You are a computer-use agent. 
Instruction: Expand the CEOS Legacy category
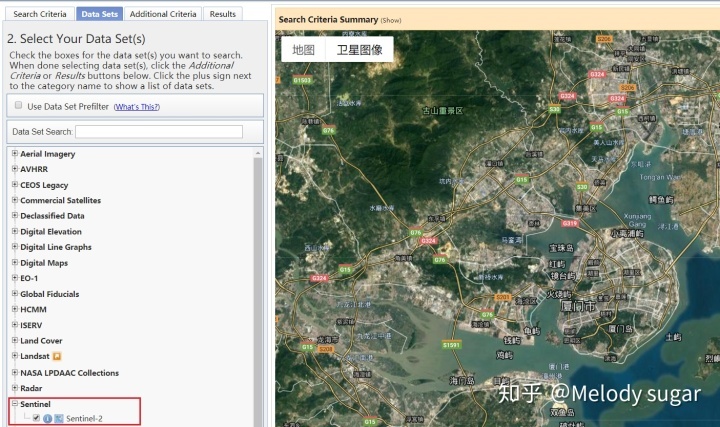pyautogui.click(x=15, y=185)
